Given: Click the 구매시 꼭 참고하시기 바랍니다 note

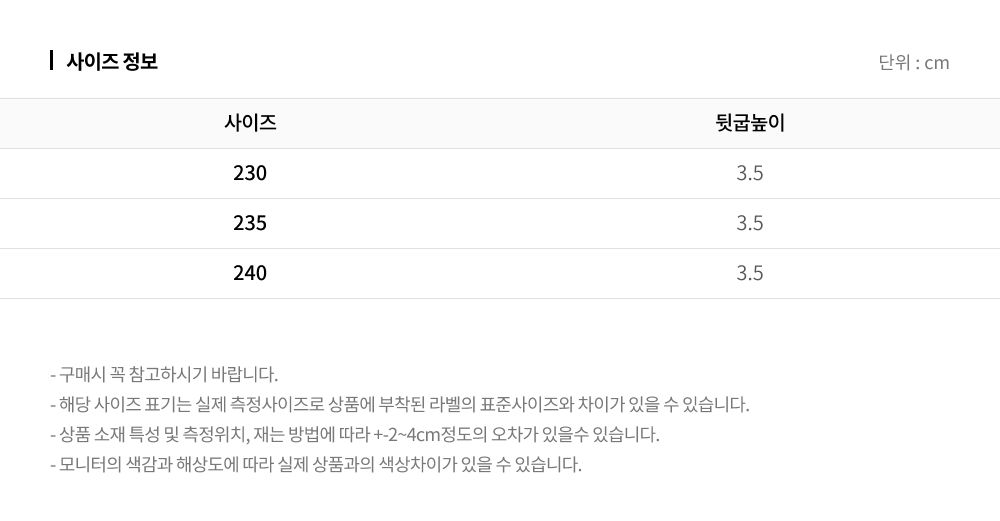Looking at the screenshot, I should pos(164,374).
